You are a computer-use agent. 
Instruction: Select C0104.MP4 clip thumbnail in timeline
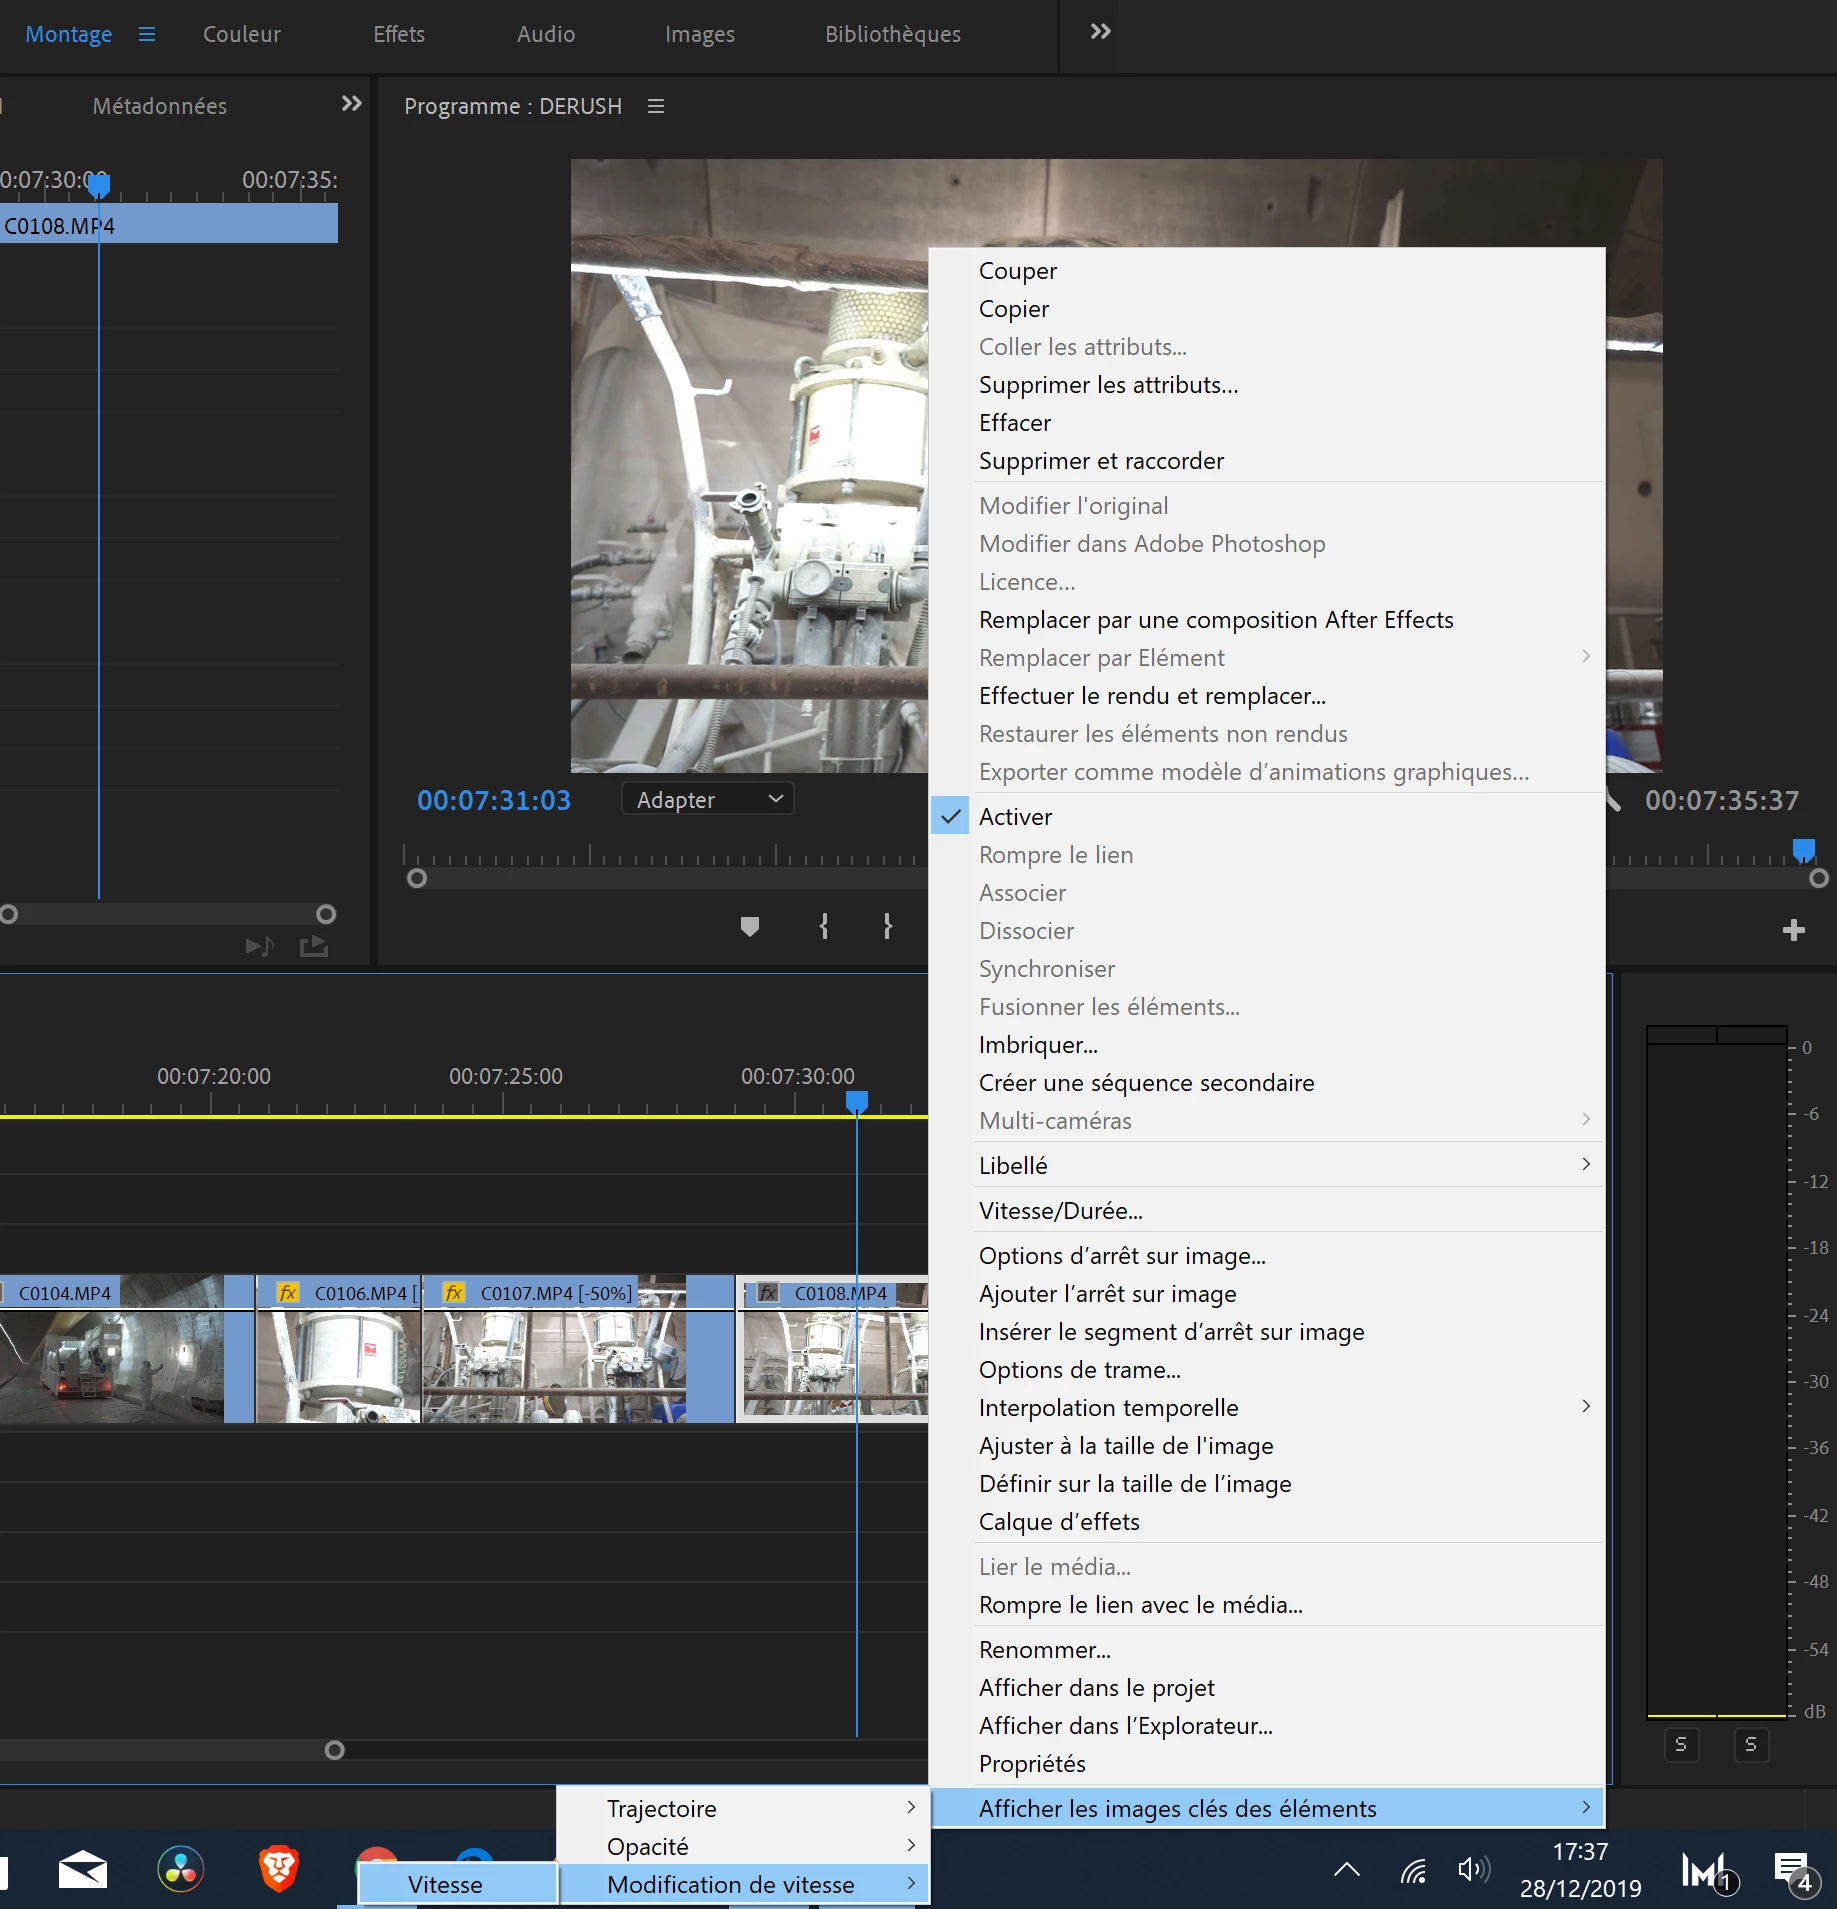point(112,1365)
